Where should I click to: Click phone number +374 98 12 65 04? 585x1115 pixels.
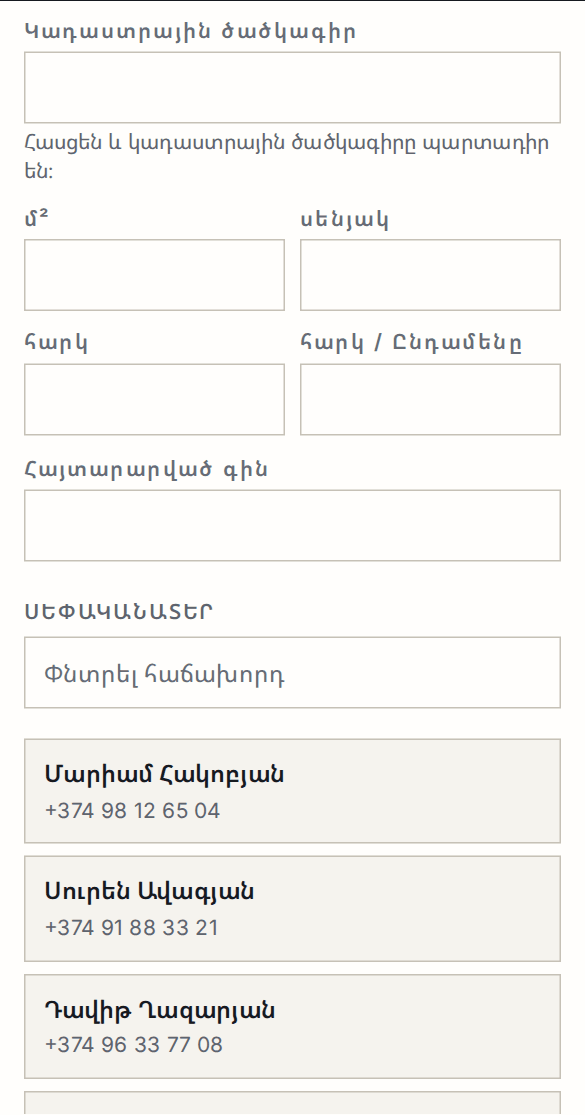[x=132, y=811]
